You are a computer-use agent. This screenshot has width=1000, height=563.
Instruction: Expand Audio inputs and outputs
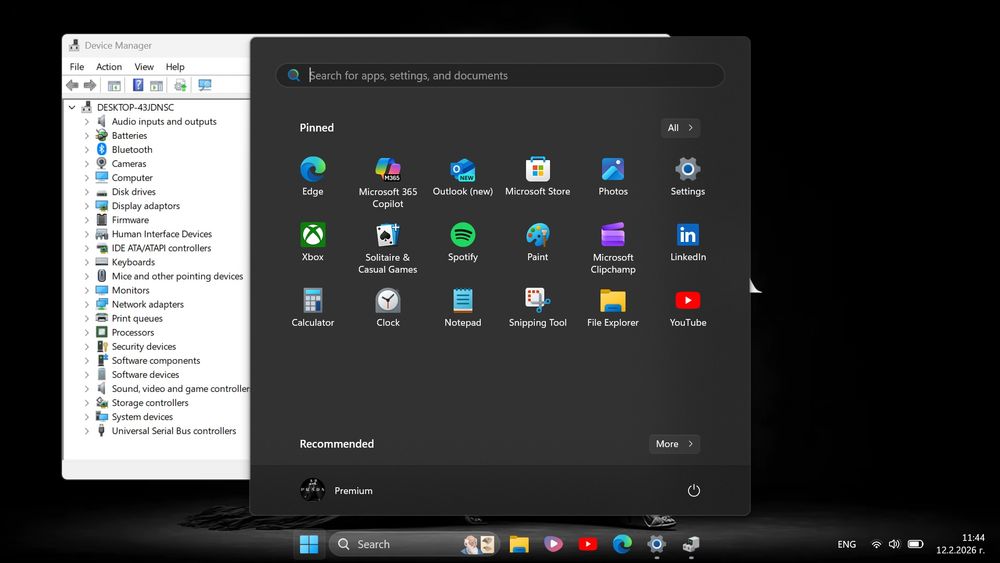point(87,121)
